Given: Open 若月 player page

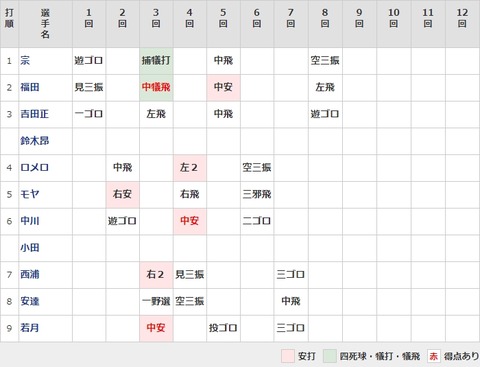Looking at the screenshot, I should [30, 328].
